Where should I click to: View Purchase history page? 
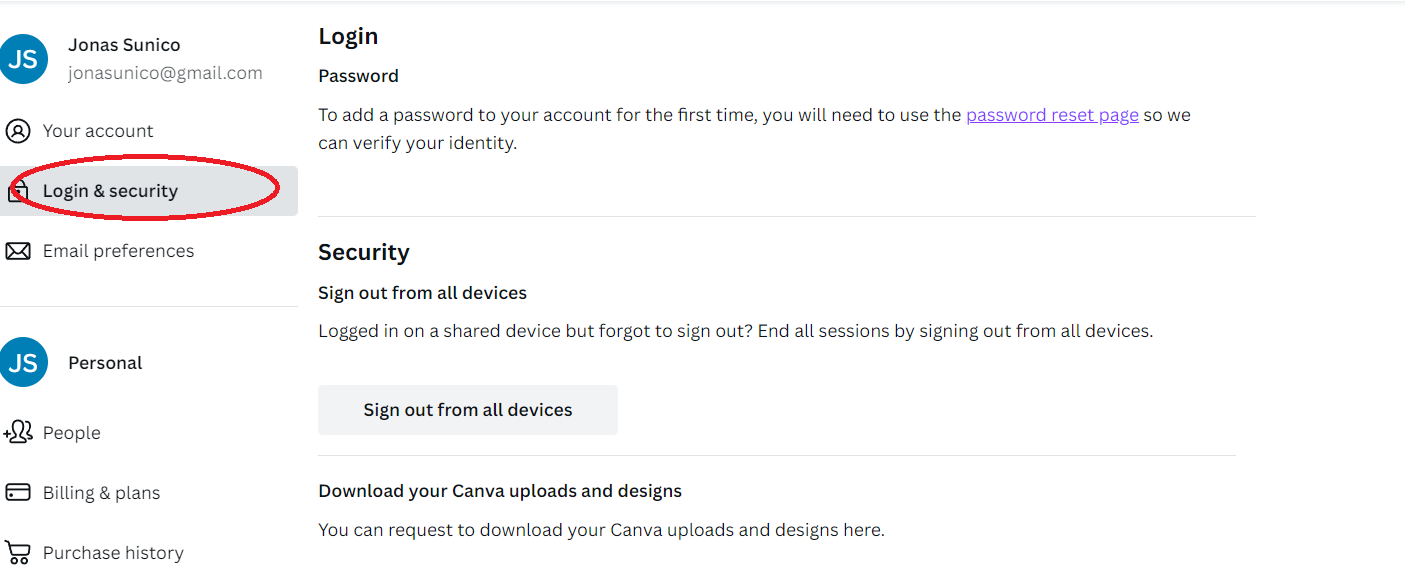(x=149, y=552)
